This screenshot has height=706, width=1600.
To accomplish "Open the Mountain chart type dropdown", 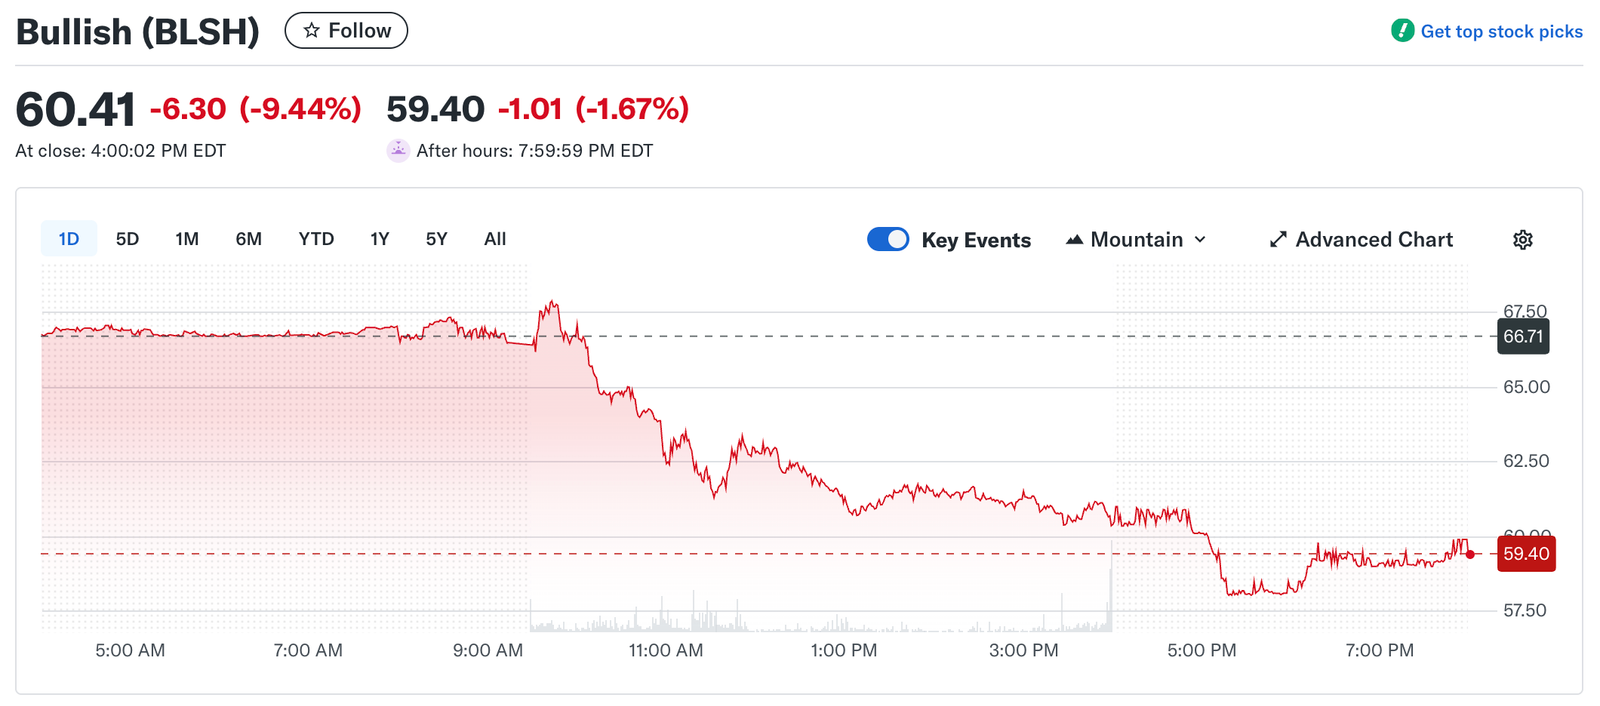I will pos(1135,239).
